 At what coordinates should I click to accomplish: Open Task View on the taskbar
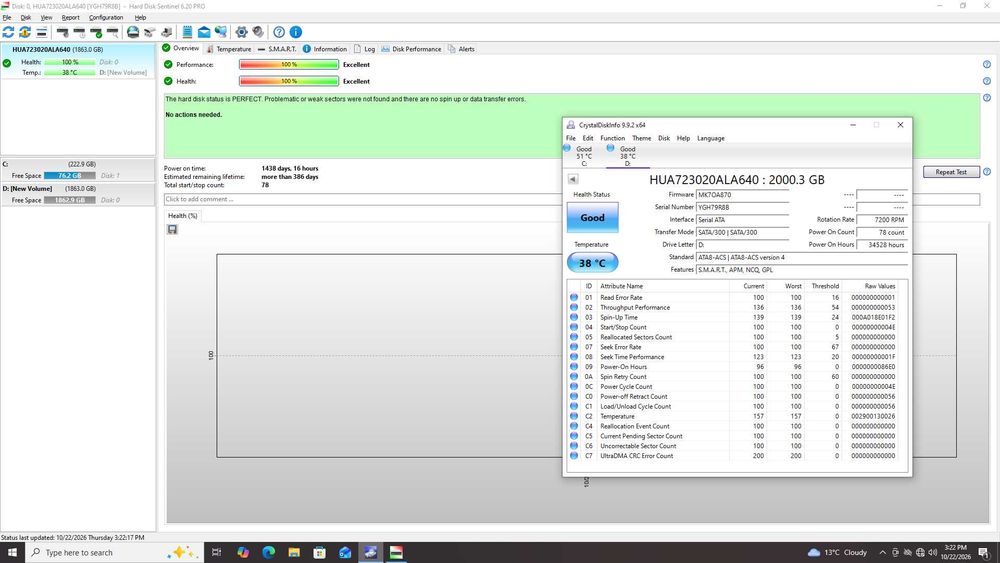216,552
